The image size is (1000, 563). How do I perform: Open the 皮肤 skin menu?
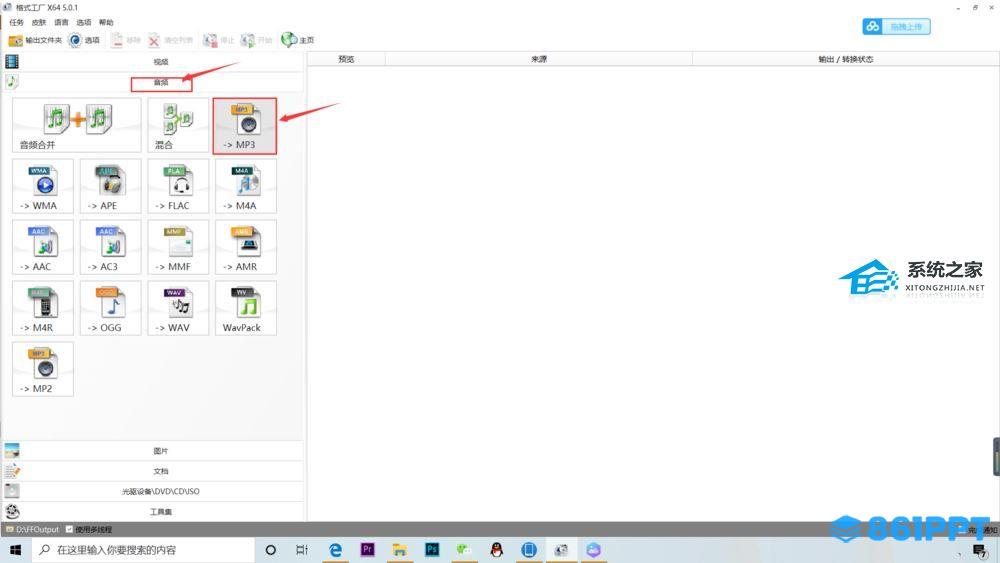[39, 22]
